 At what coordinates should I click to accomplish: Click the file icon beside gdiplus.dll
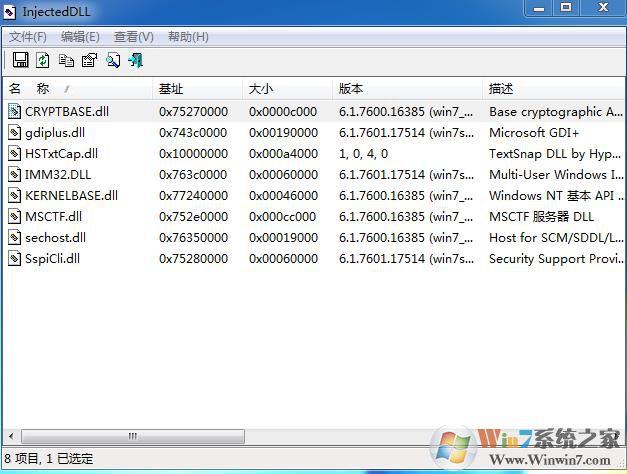click(15, 133)
